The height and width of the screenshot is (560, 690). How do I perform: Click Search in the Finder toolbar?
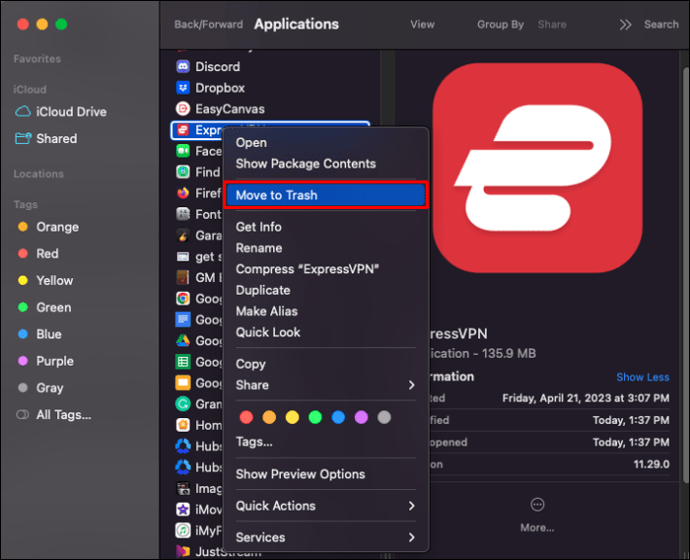(x=661, y=25)
